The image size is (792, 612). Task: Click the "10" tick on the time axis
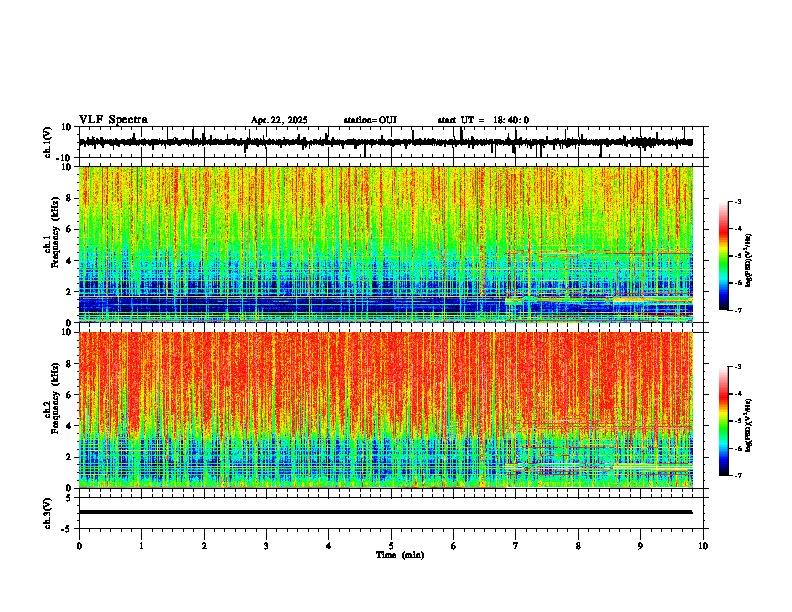pyautogui.click(x=703, y=546)
